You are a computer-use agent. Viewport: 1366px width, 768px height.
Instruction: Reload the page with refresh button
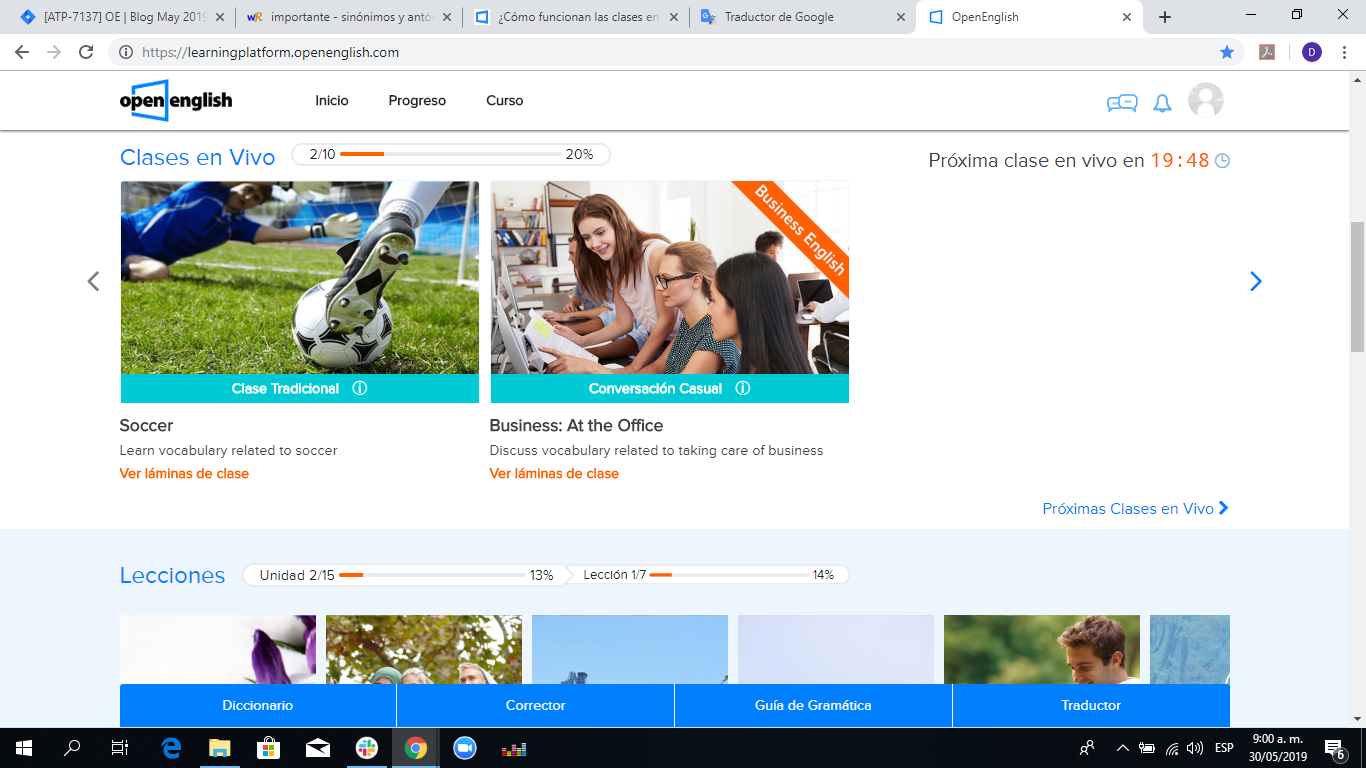tap(86, 52)
